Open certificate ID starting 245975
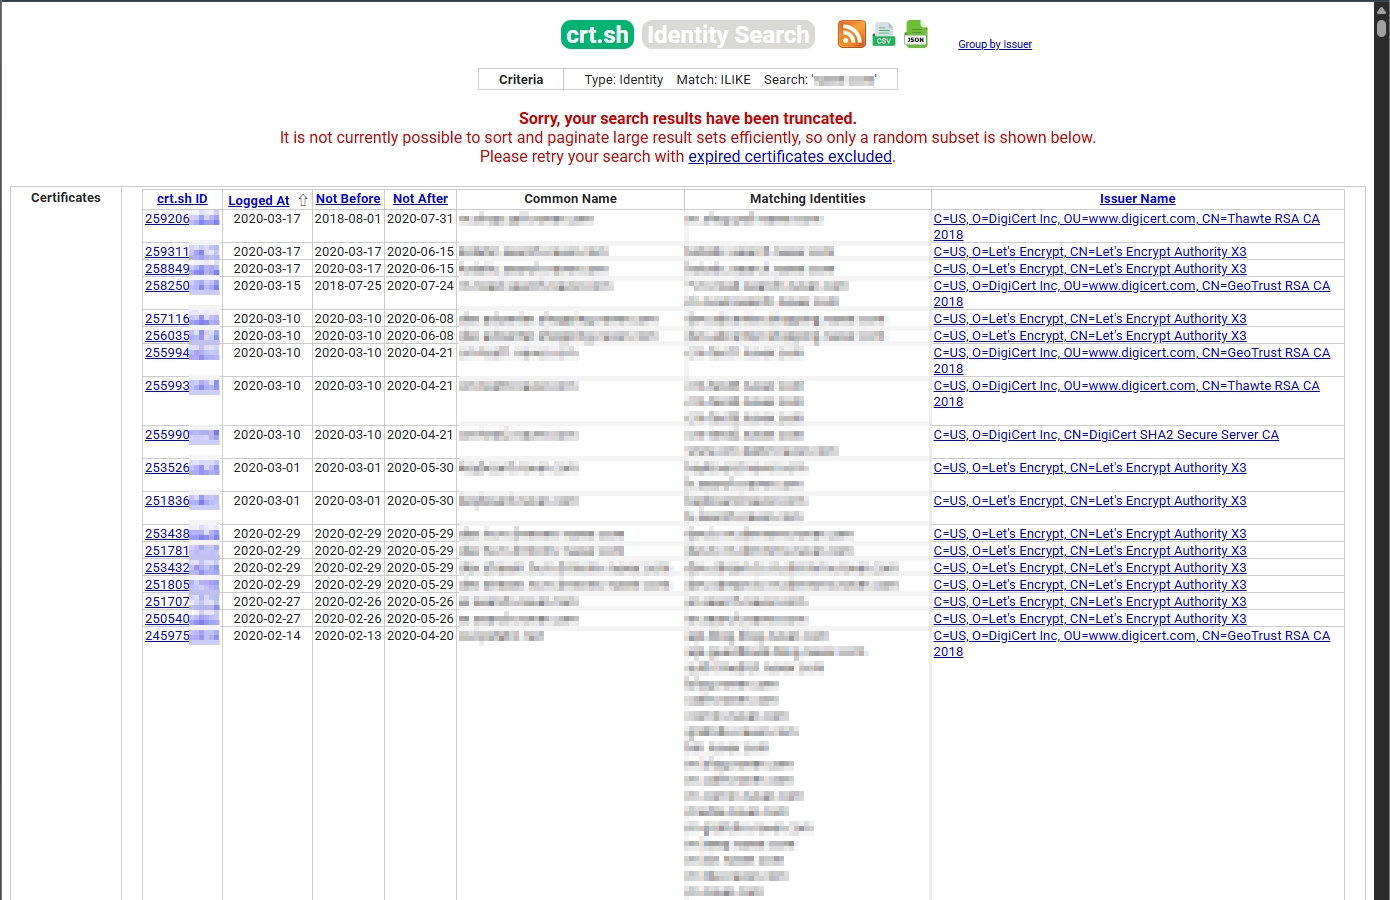Image resolution: width=1390 pixels, height=900 pixels. click(x=182, y=636)
